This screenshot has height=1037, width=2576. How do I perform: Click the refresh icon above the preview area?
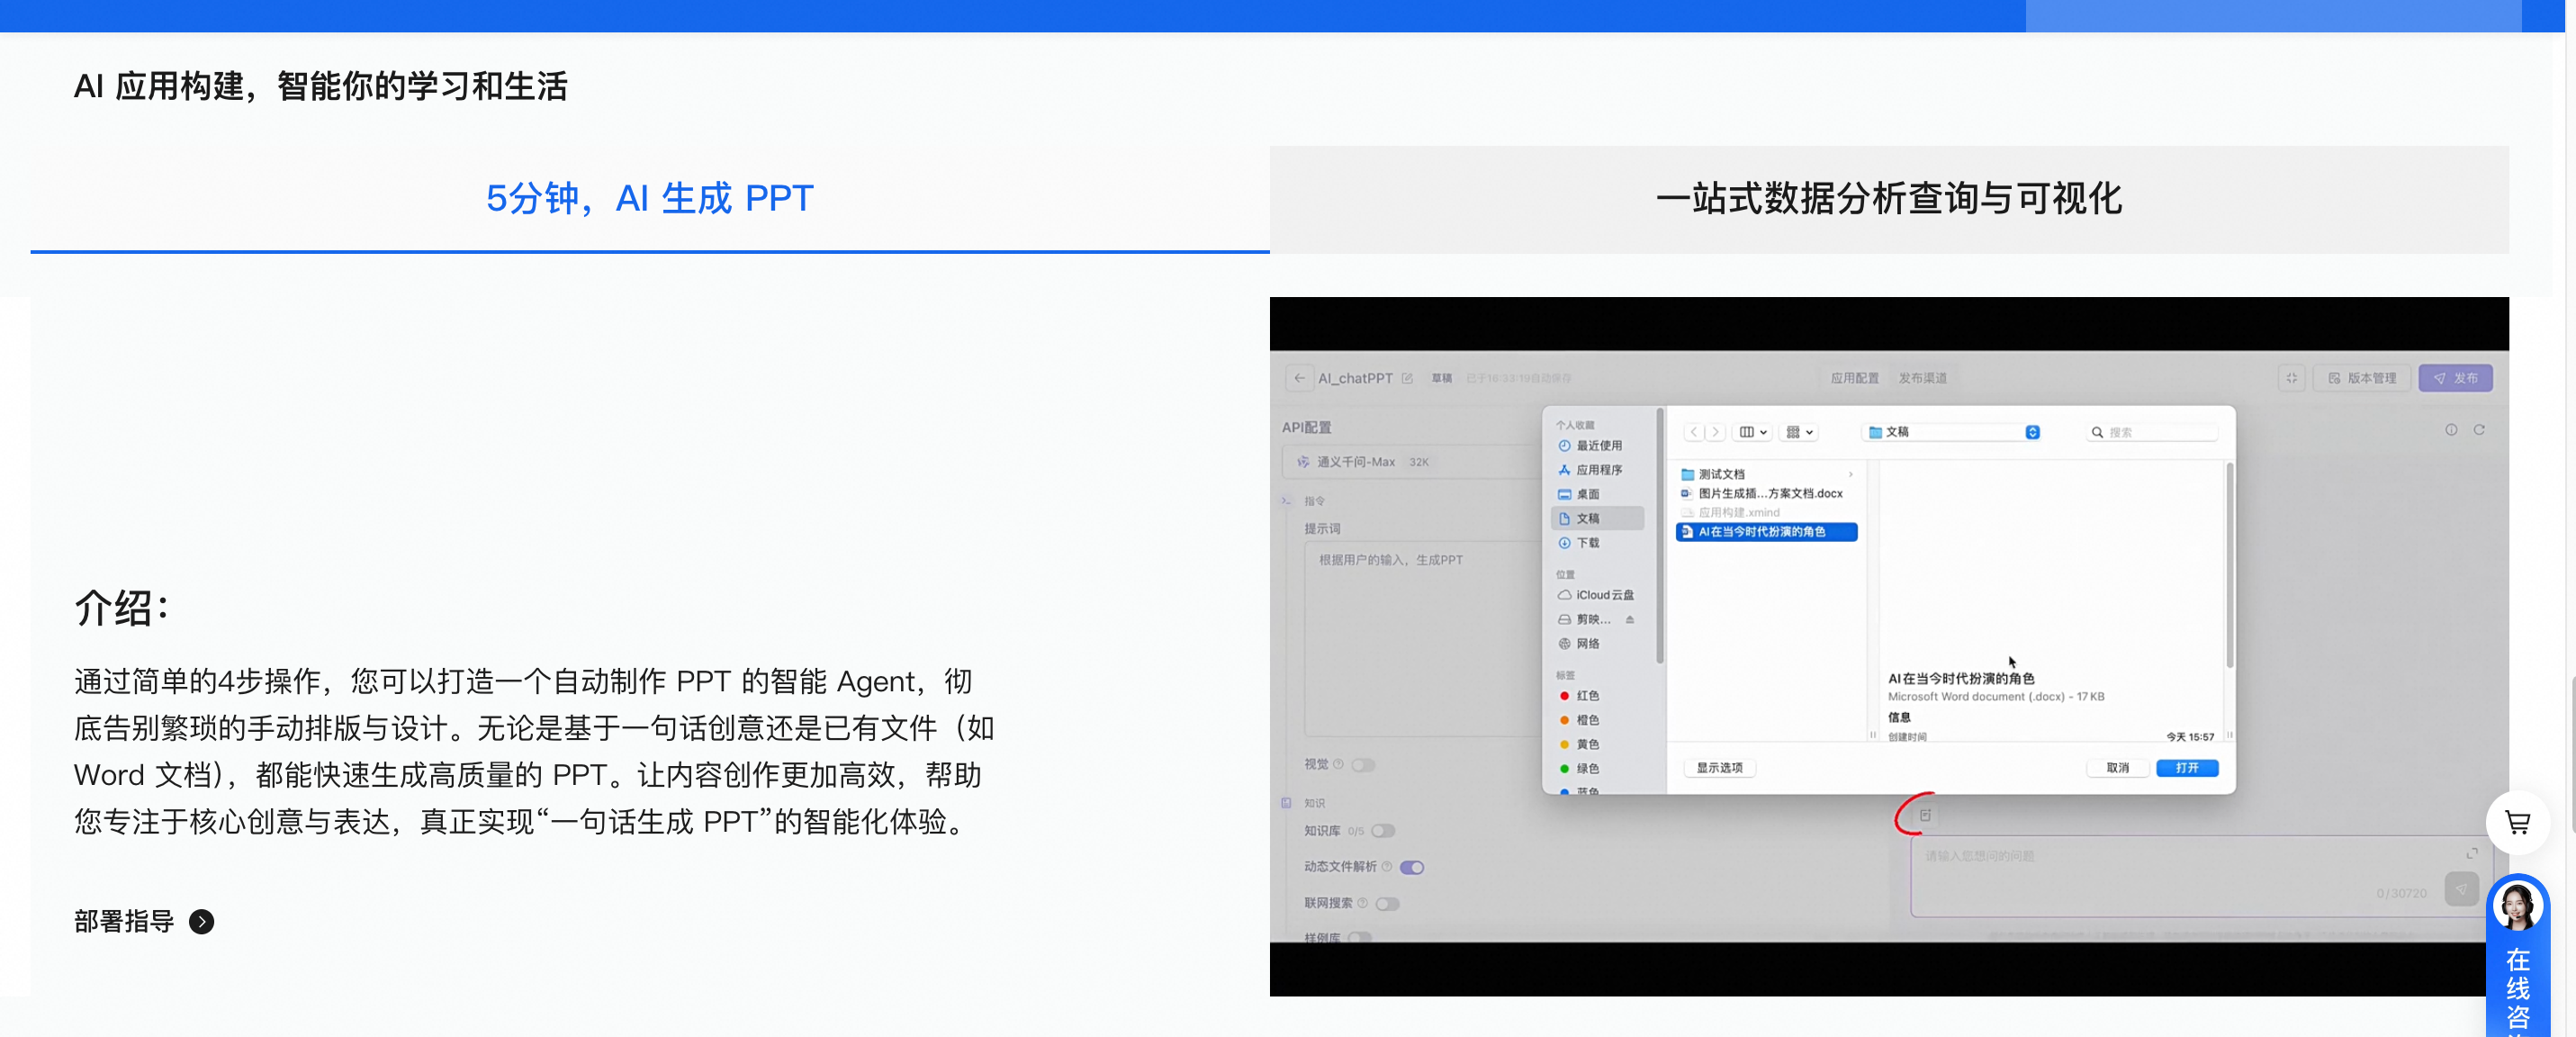(x=2481, y=429)
